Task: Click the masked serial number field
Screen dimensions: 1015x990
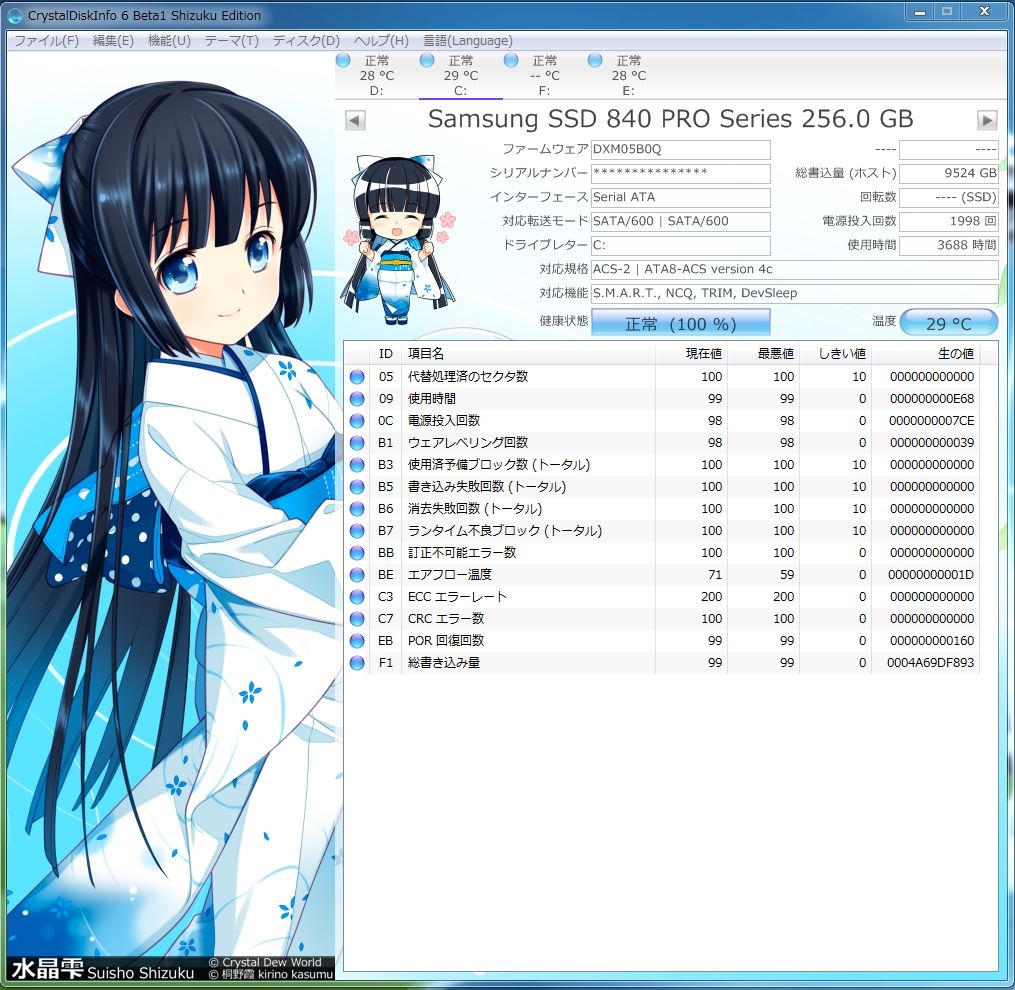Action: click(x=680, y=173)
